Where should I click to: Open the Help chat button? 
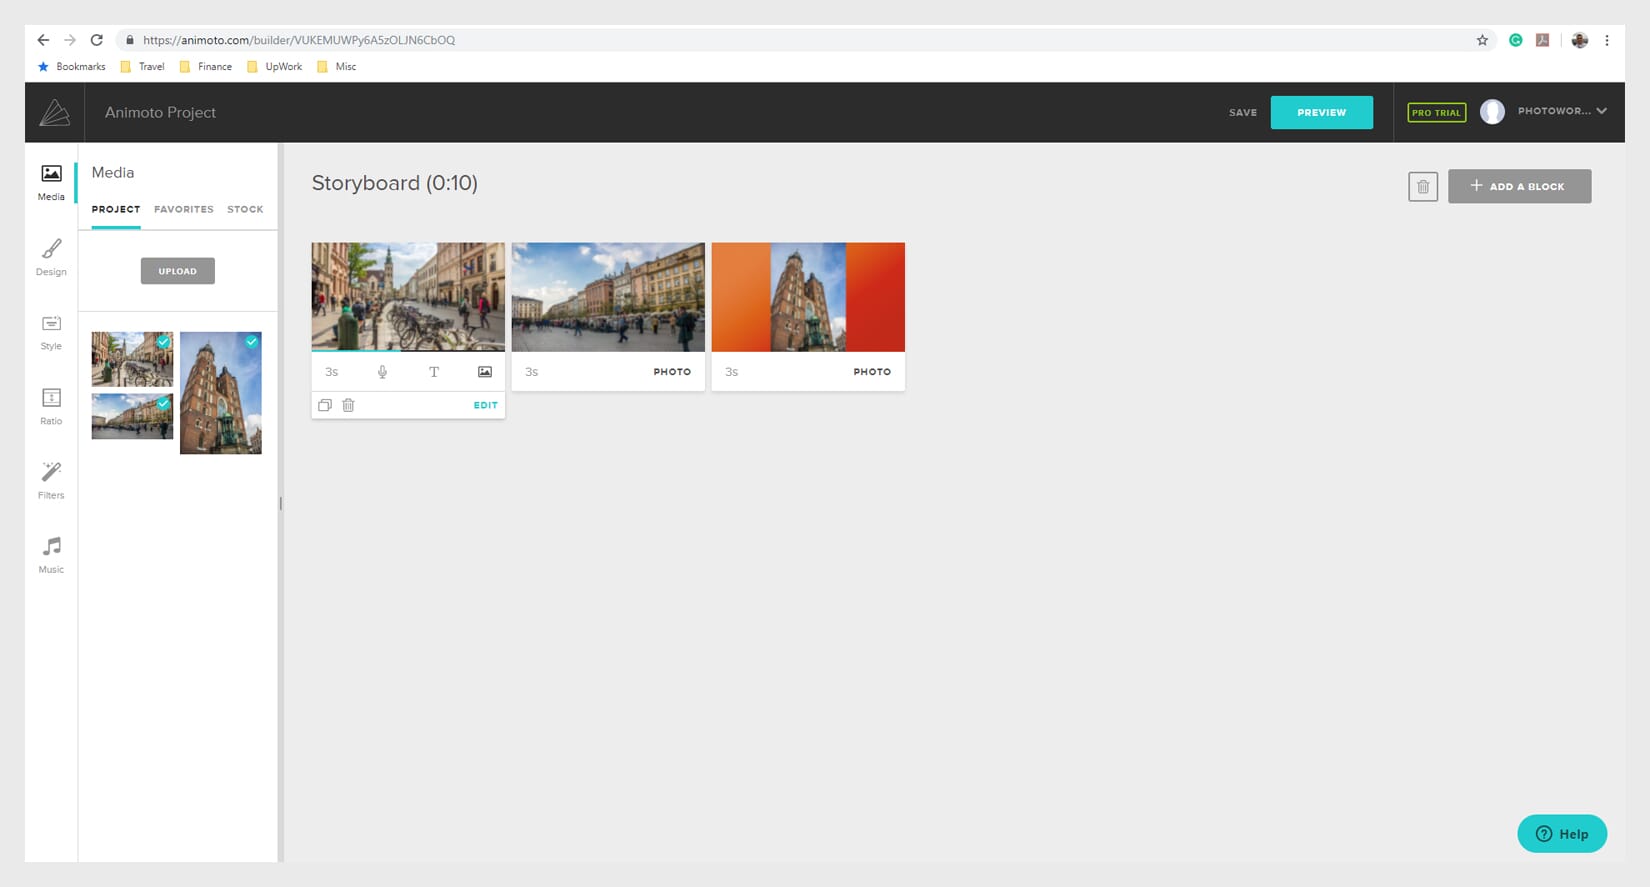pos(1562,834)
